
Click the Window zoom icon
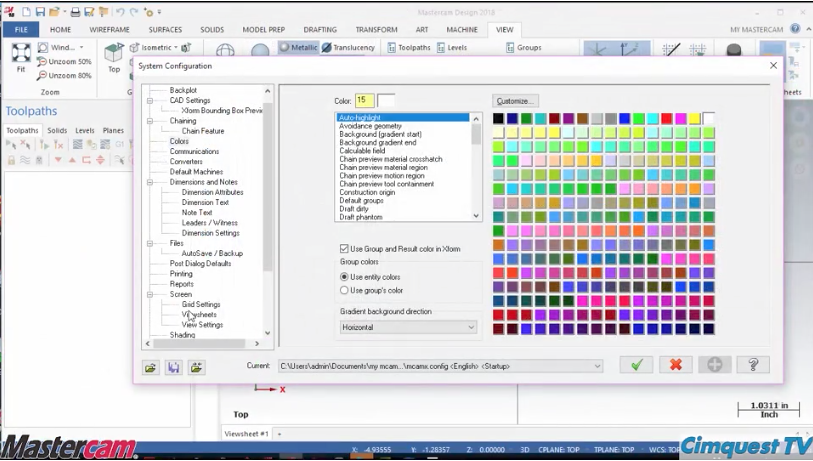click(x=43, y=47)
